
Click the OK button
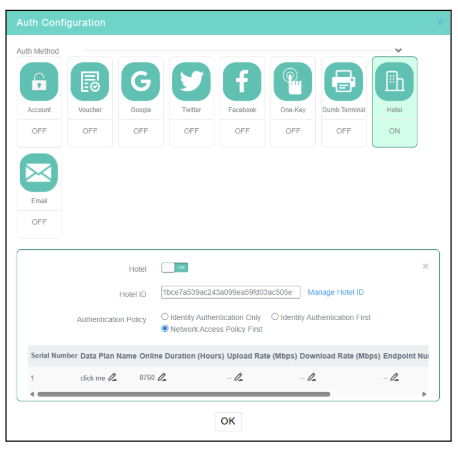228,421
